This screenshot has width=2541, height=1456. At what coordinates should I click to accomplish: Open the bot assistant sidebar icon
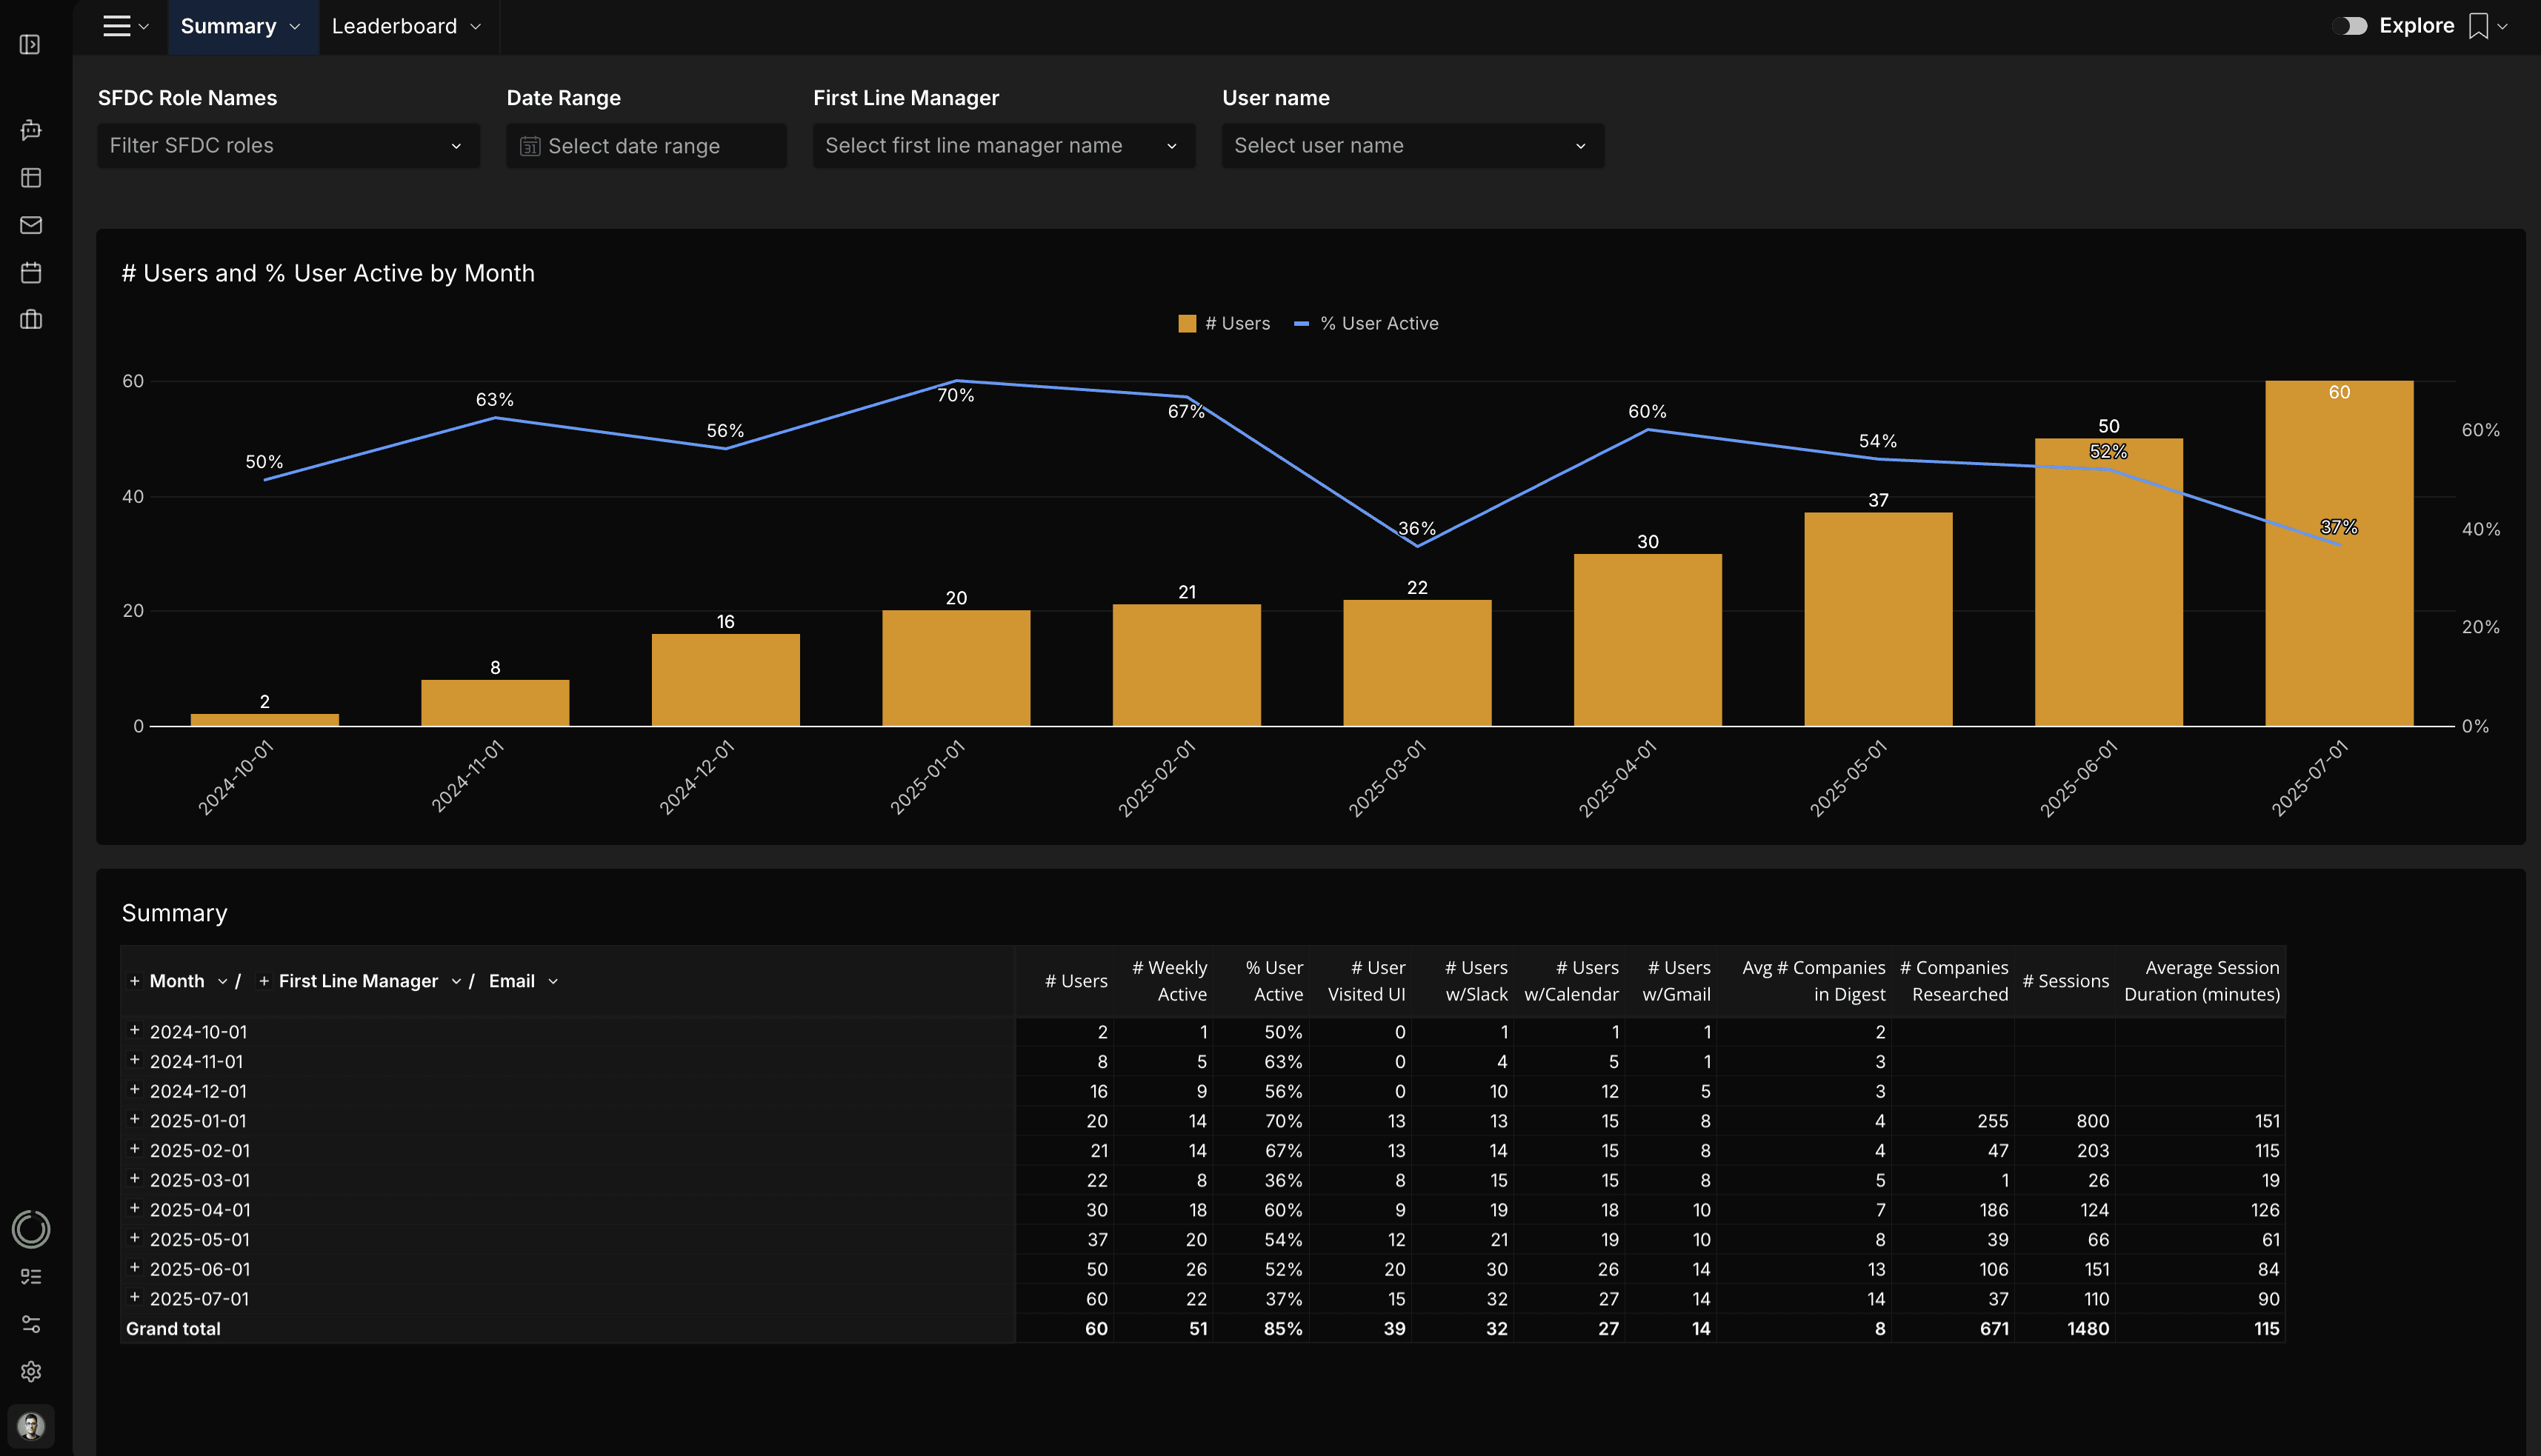[x=31, y=130]
